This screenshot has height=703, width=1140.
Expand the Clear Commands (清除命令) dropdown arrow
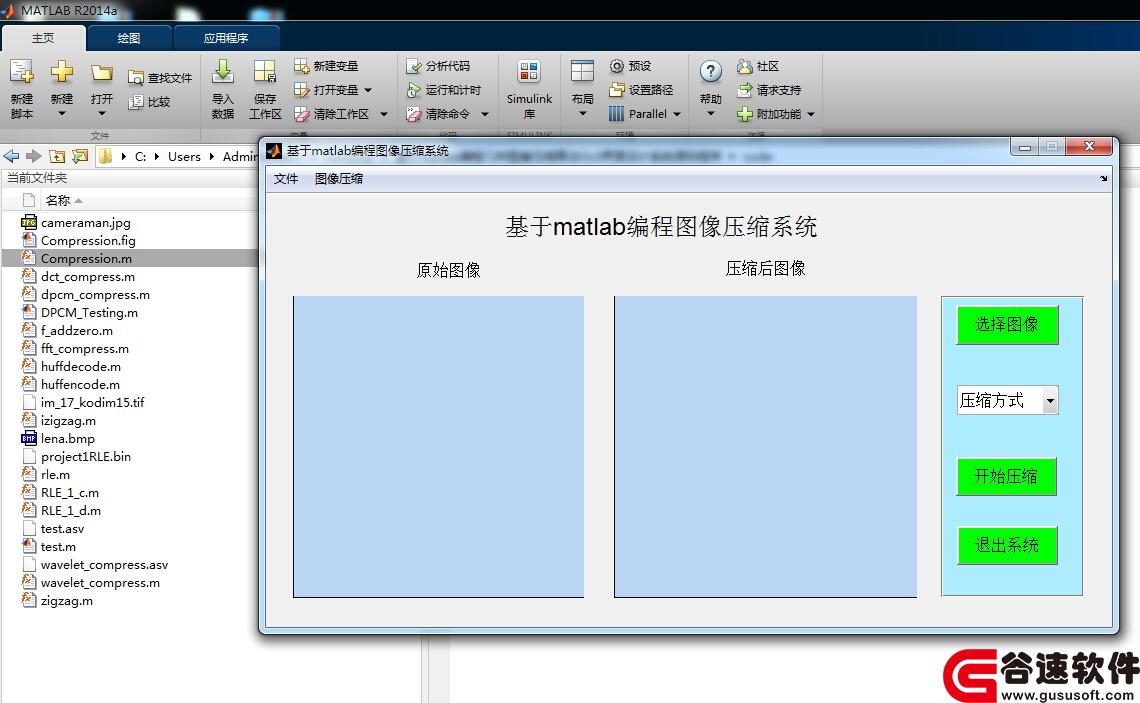pos(484,114)
